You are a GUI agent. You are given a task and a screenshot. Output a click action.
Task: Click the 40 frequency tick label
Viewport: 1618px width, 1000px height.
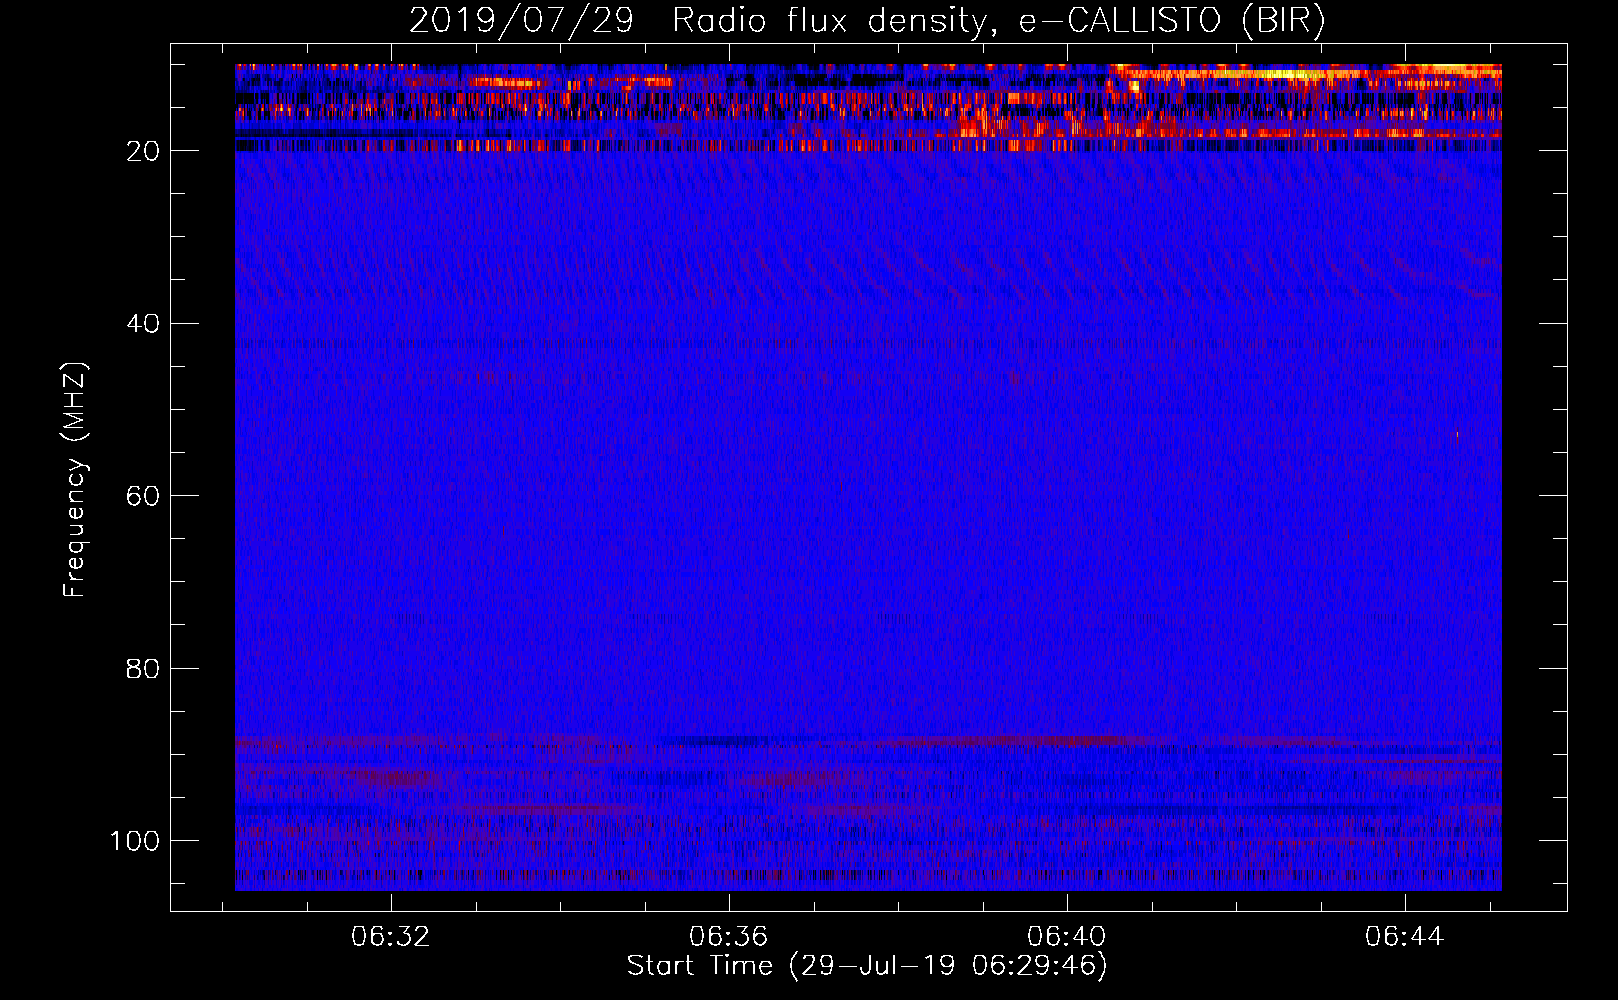coord(143,323)
